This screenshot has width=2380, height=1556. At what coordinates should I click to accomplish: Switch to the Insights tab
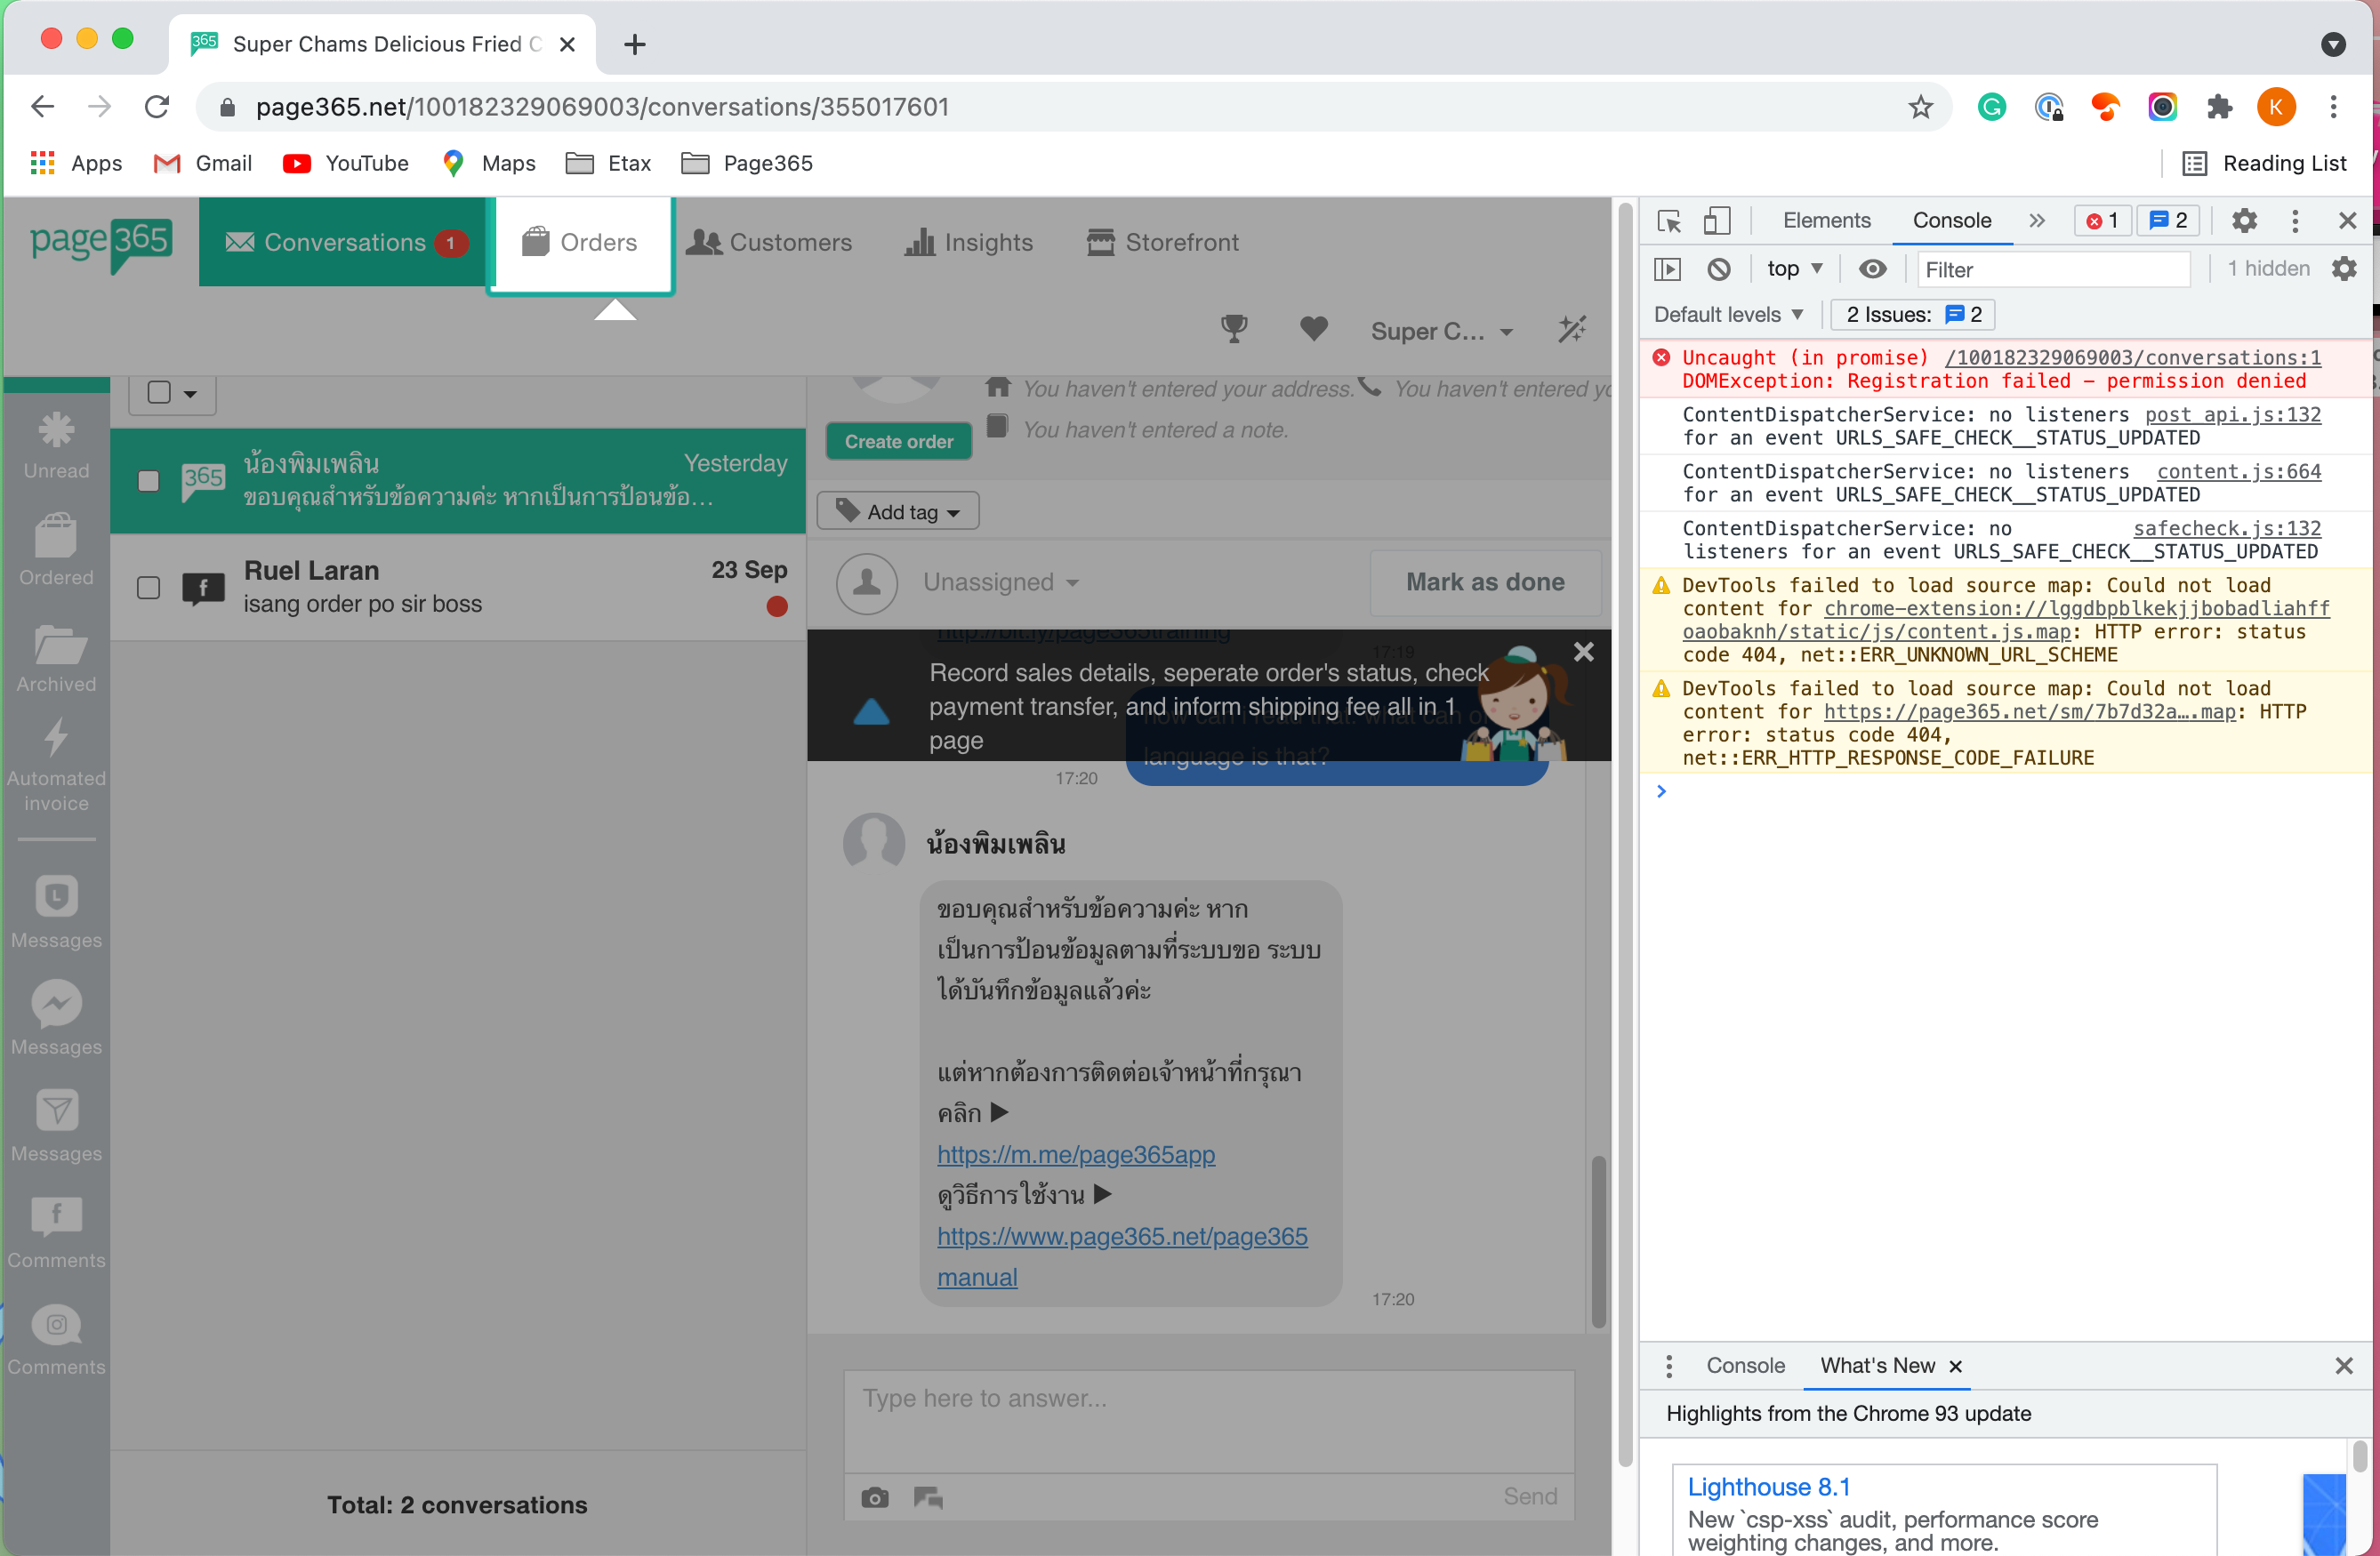tap(969, 241)
